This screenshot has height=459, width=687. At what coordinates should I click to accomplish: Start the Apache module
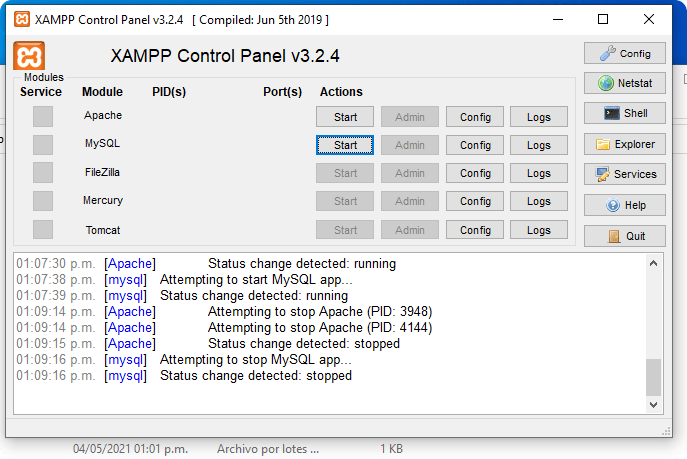point(345,117)
